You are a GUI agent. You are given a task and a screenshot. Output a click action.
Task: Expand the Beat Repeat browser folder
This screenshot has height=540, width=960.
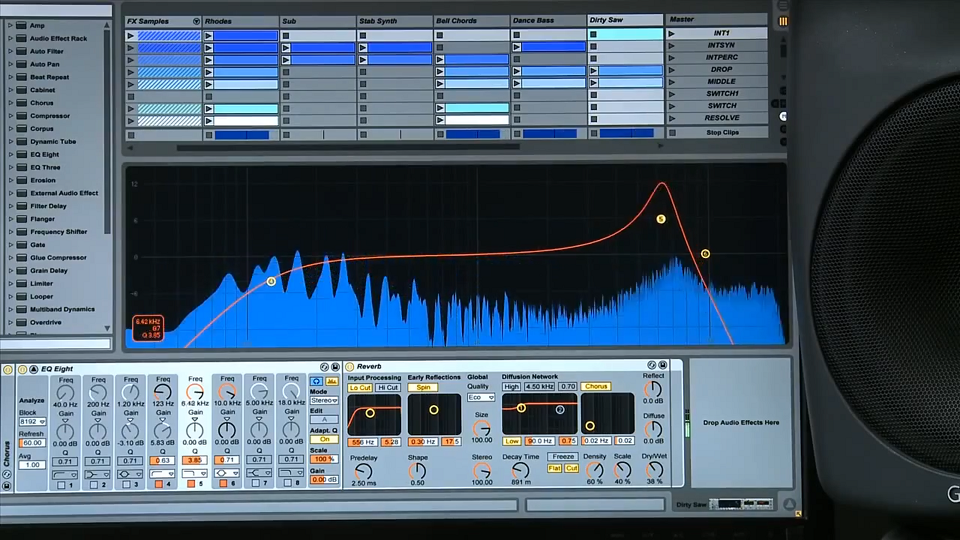[x=11, y=77]
